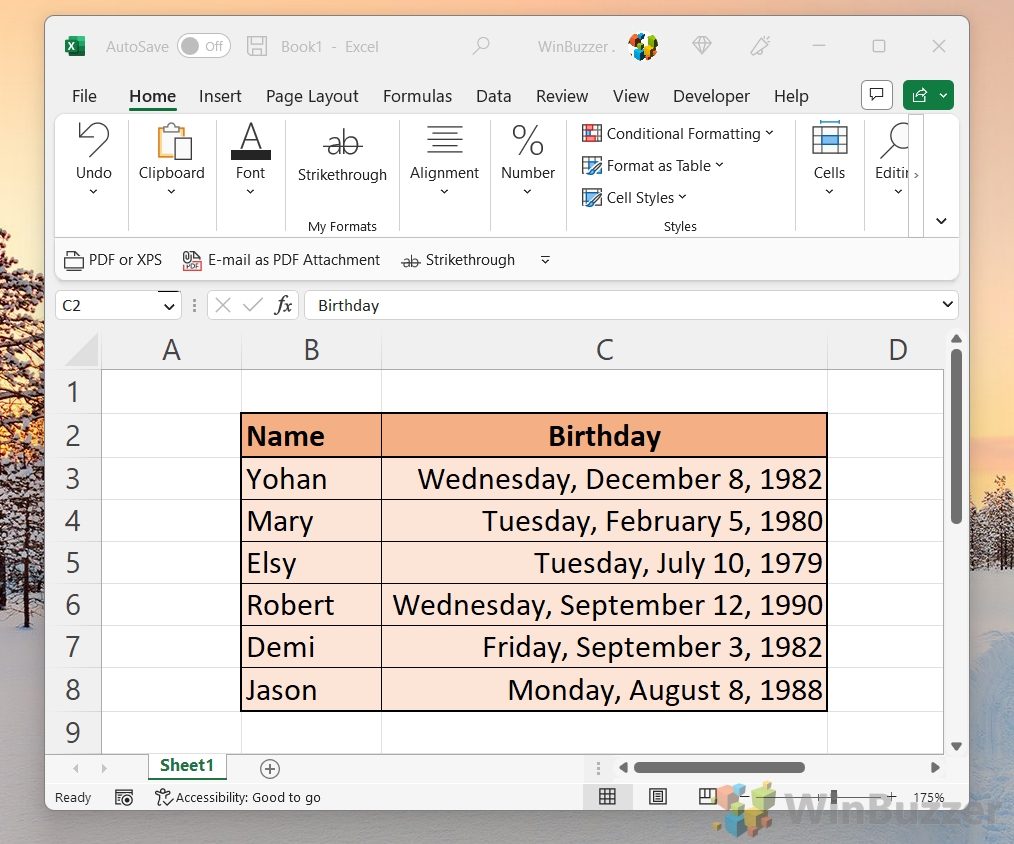Screen dimensions: 1014x844
Task: Open the Name Box dropdown
Action: 167,305
